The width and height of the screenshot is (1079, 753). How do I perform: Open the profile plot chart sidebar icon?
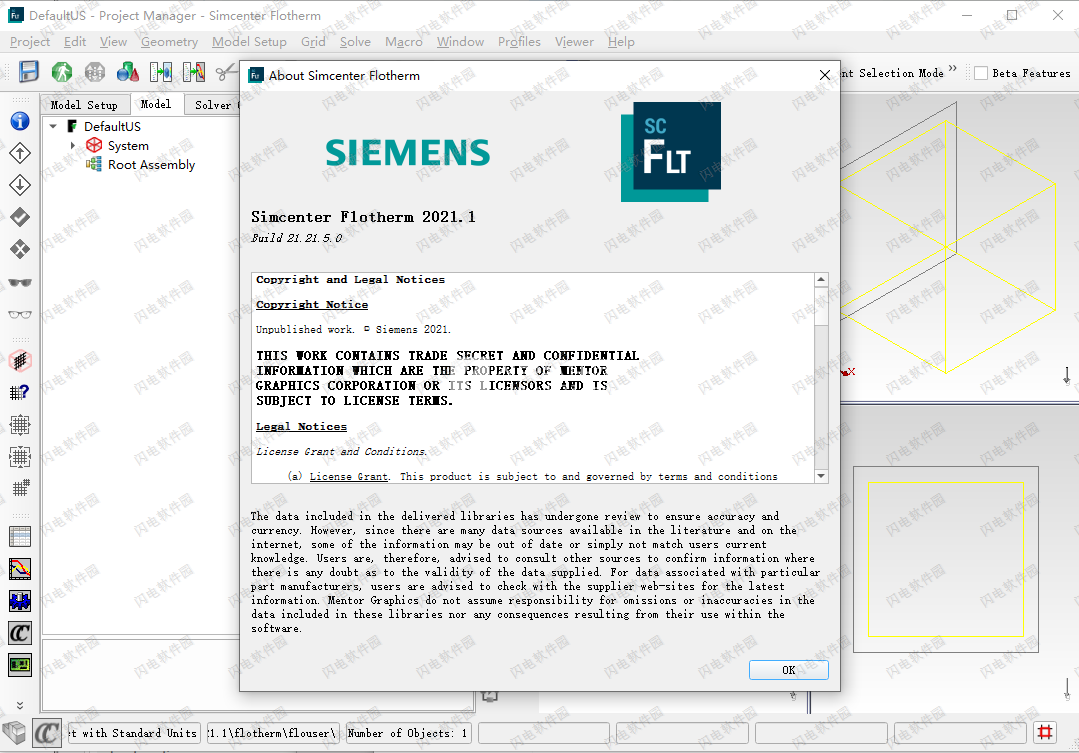(20, 569)
